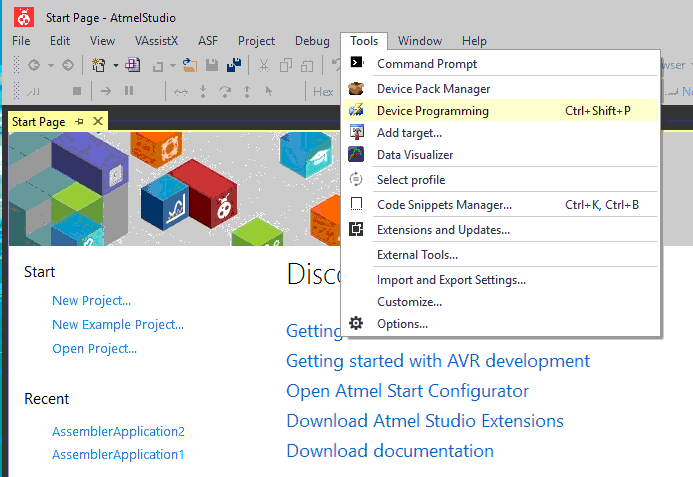Close the open Tools menu
The height and width of the screenshot is (477, 693).
point(364,41)
